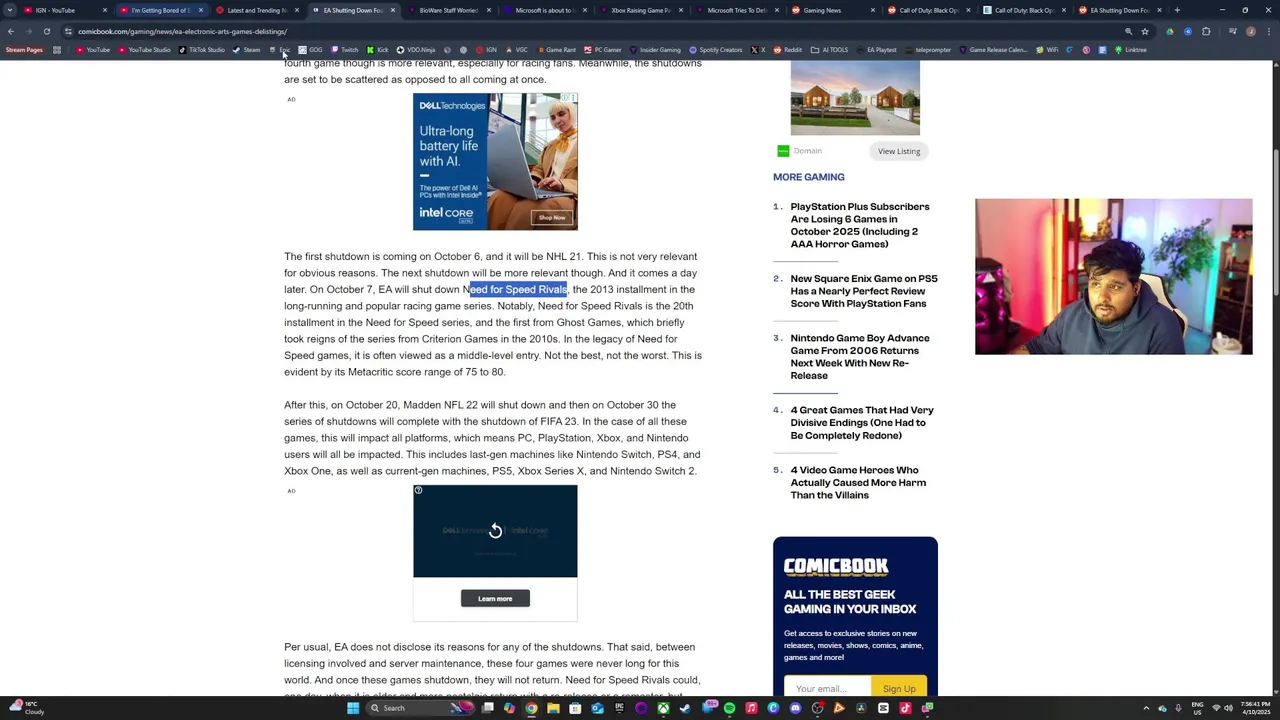Click the Dell laptop ad image

point(495,162)
